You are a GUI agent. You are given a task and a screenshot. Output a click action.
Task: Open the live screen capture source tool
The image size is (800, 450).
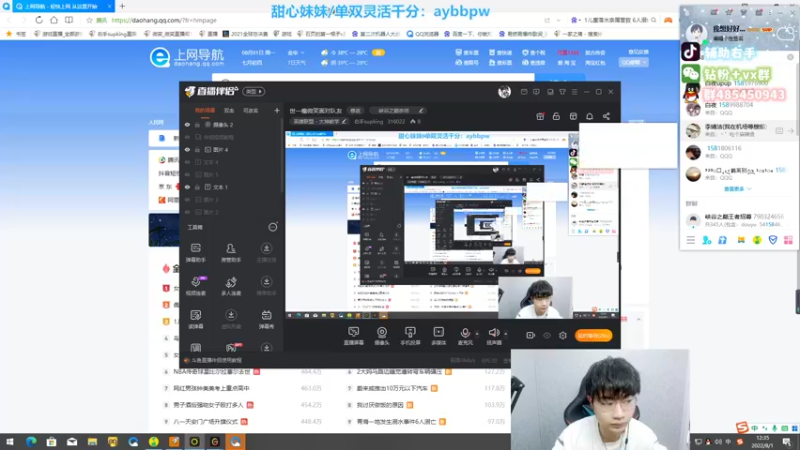353,336
